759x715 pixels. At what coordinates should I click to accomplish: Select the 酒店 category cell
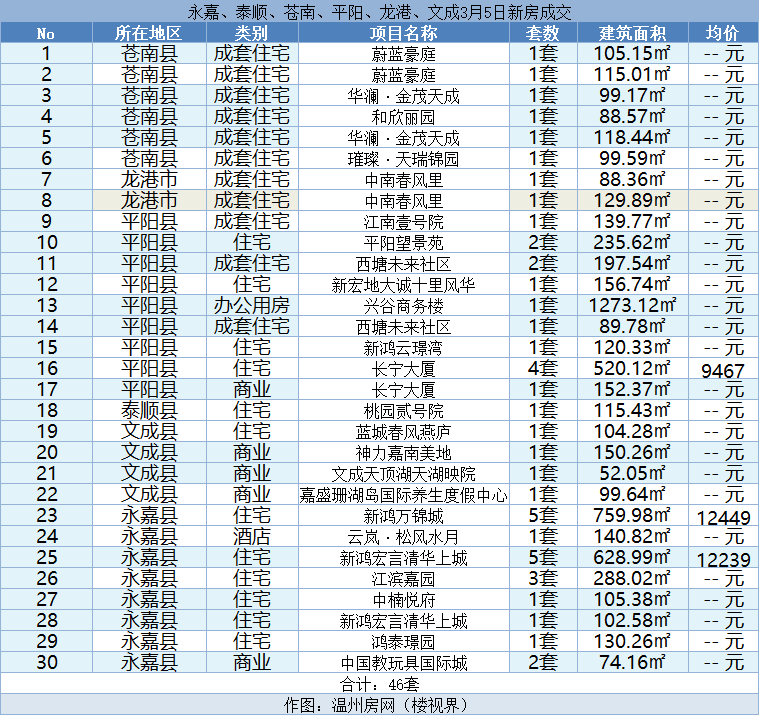click(252, 536)
